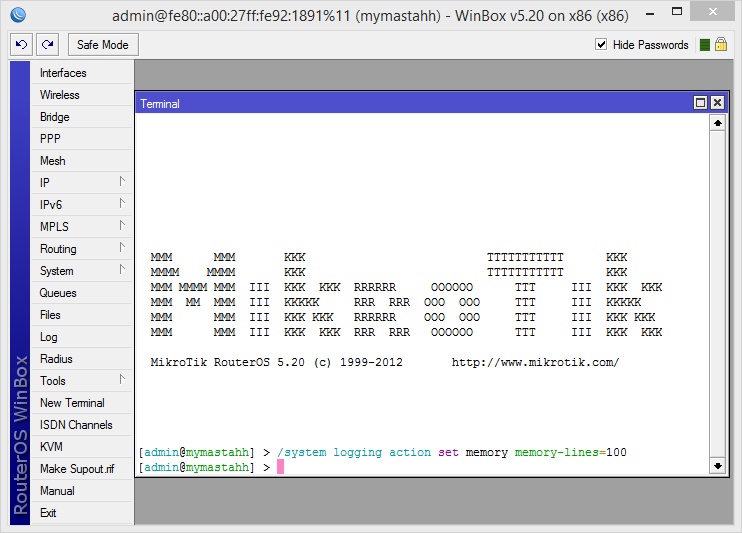Click the http://www.mikrotik.com/ text
Viewport: 742px width, 533px height.
pos(535,363)
